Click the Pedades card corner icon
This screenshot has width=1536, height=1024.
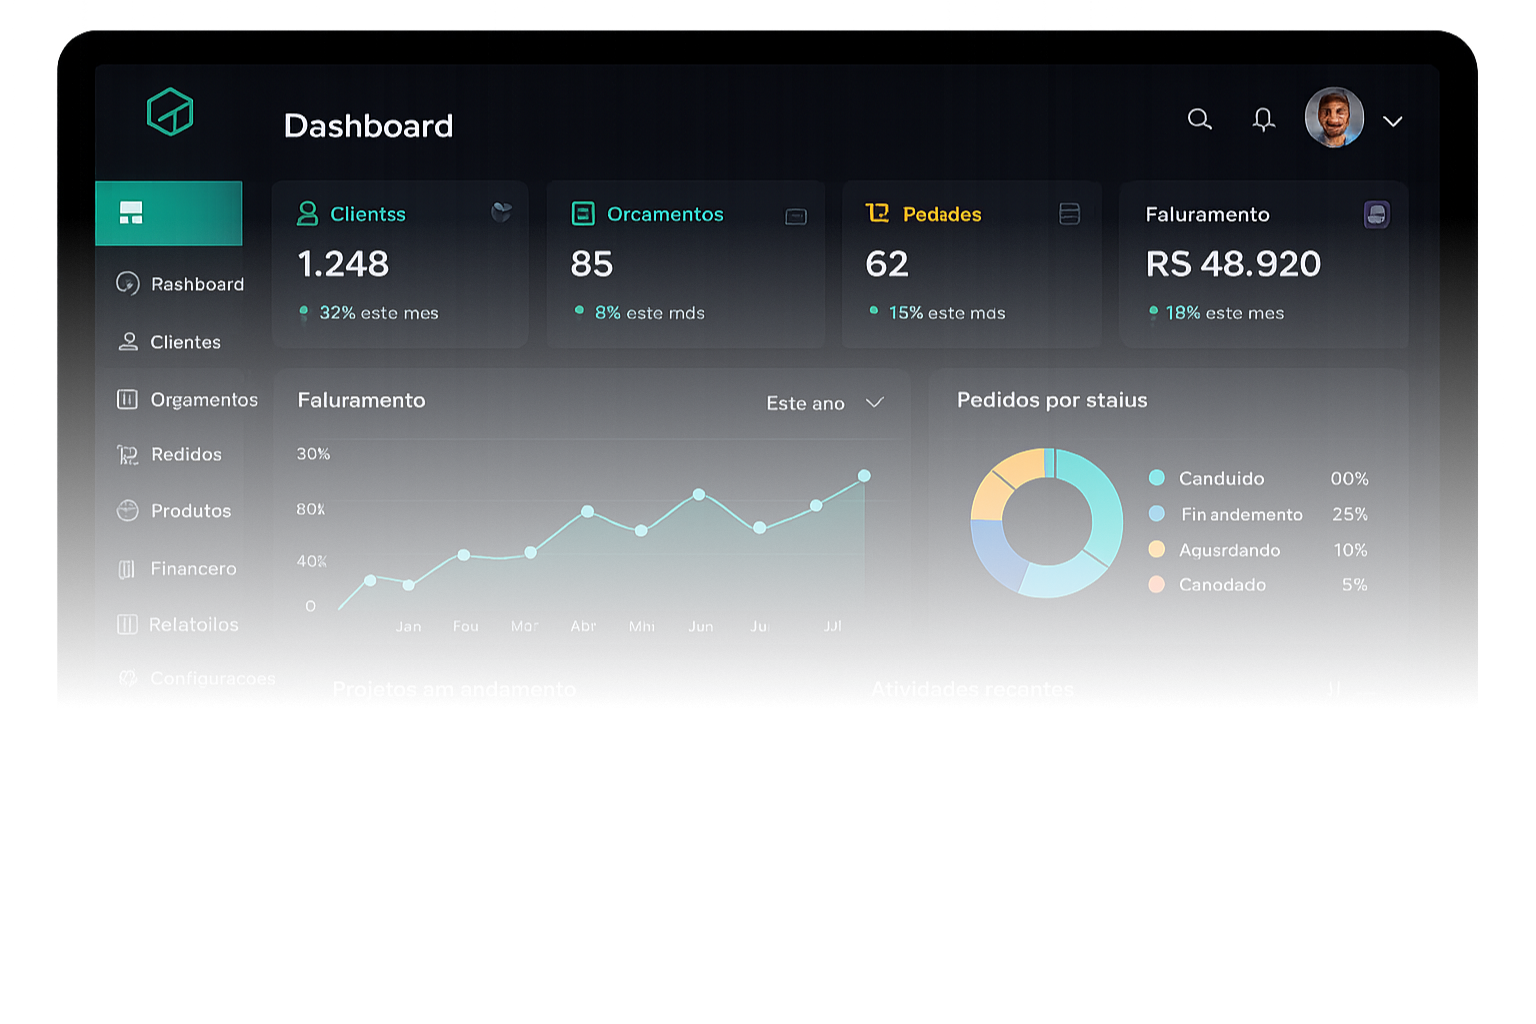1069,214
